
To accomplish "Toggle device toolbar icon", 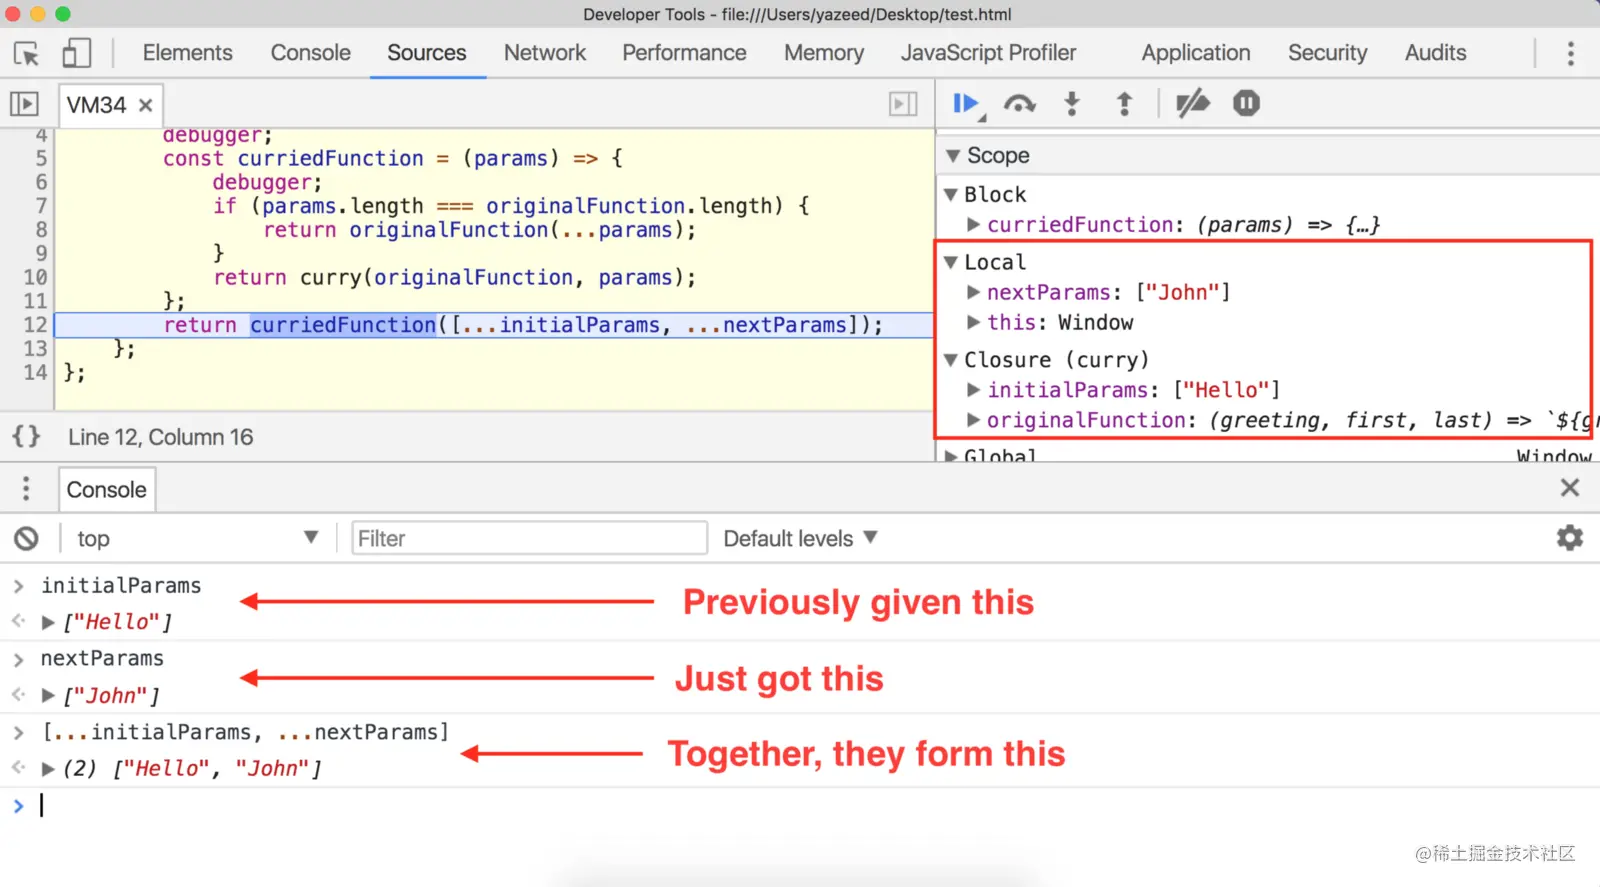I will tap(76, 53).
